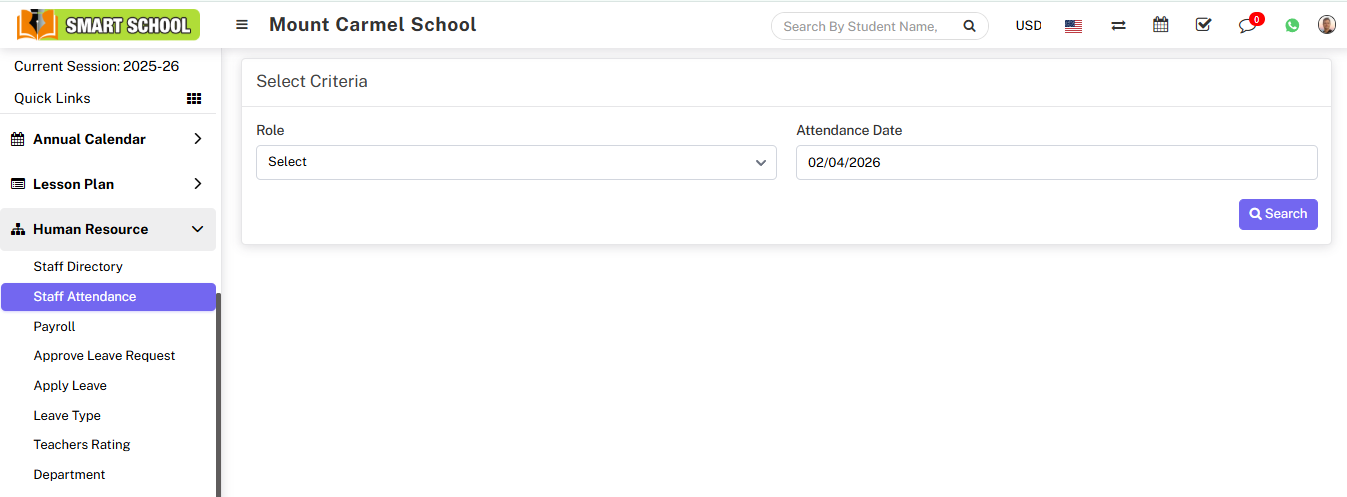The height and width of the screenshot is (497, 1347).
Task: Open the task checklist icon
Action: pos(1203,25)
